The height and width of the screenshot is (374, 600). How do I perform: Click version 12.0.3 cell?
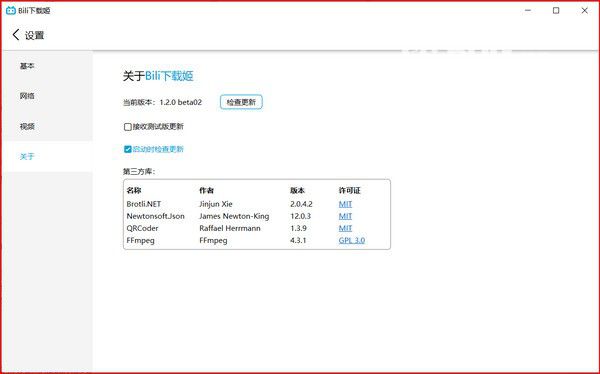point(300,216)
